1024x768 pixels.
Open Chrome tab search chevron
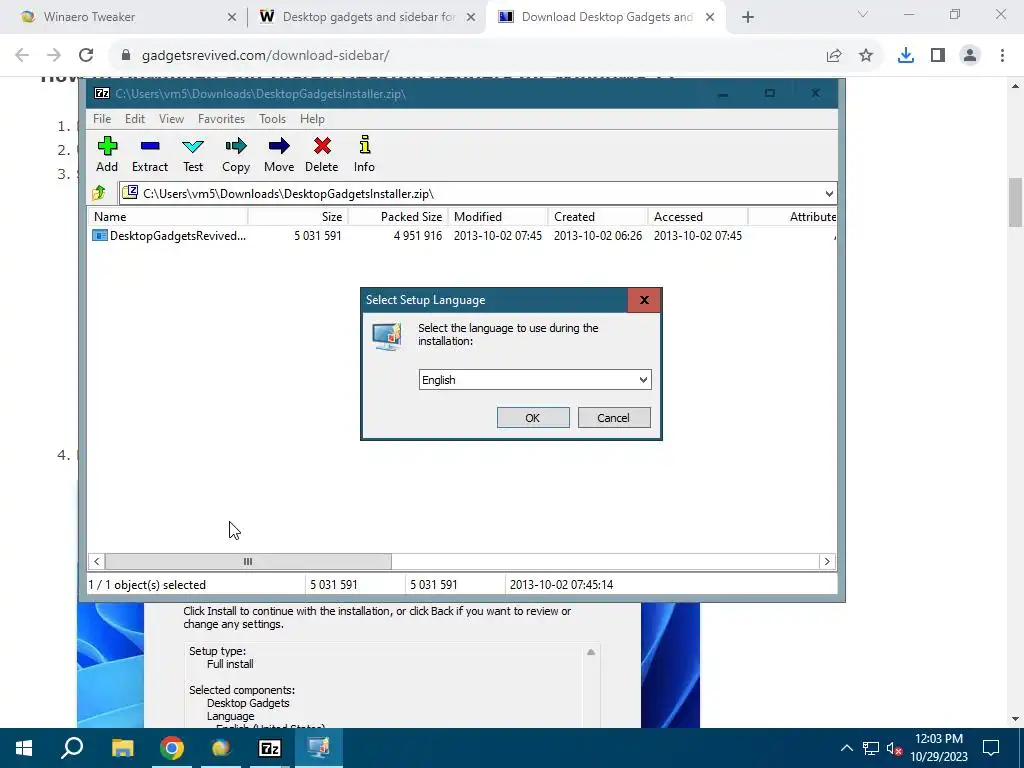point(863,14)
